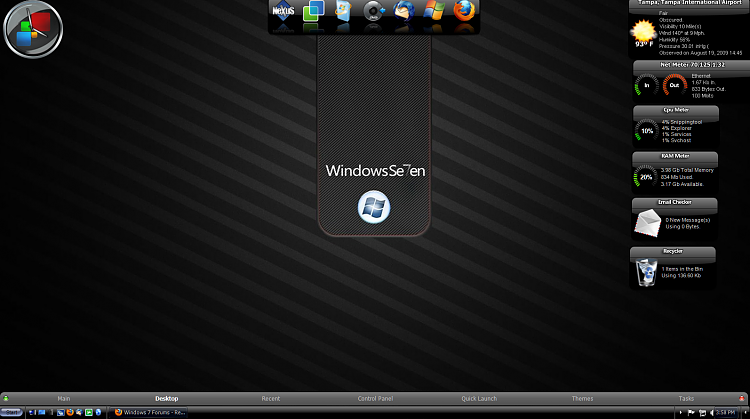Click the Windows flag icon in dock
750x419 pixels.
click(434, 11)
